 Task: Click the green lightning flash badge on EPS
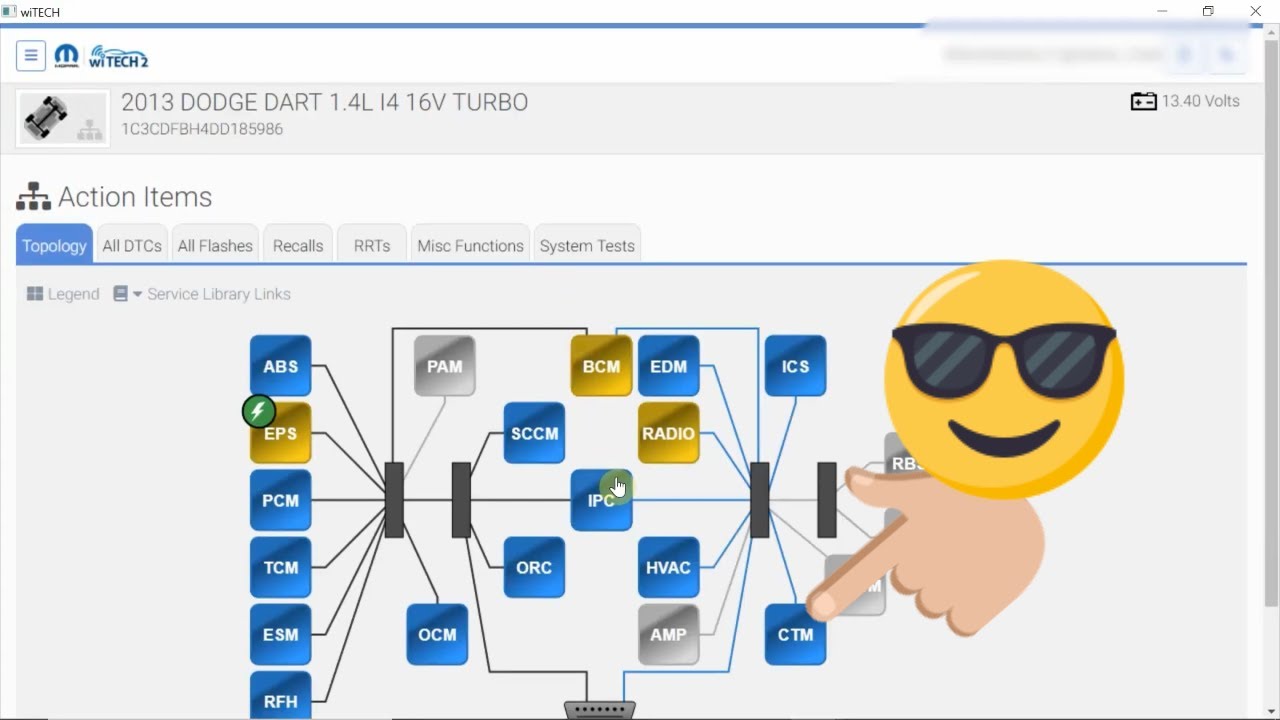pos(259,411)
